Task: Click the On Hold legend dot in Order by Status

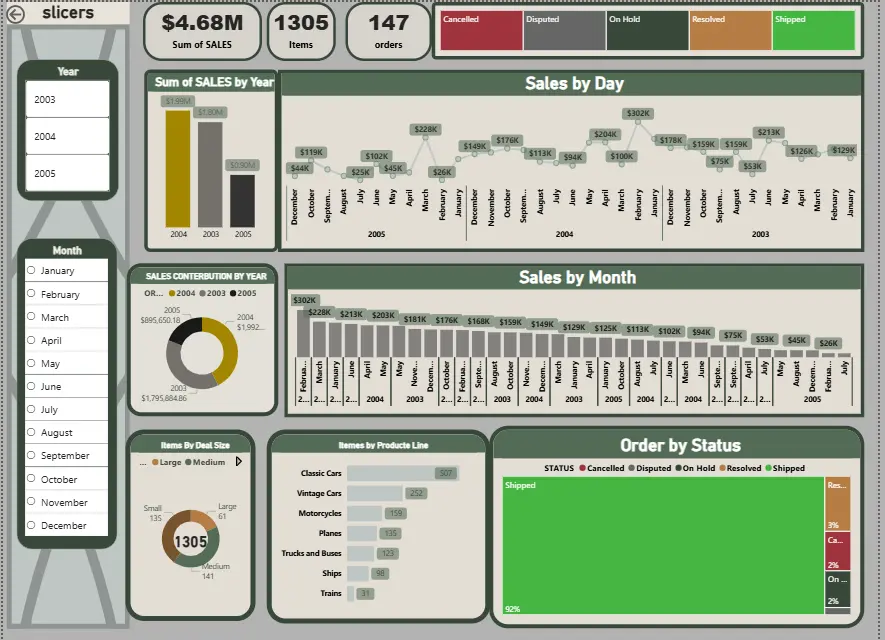Action: point(678,468)
